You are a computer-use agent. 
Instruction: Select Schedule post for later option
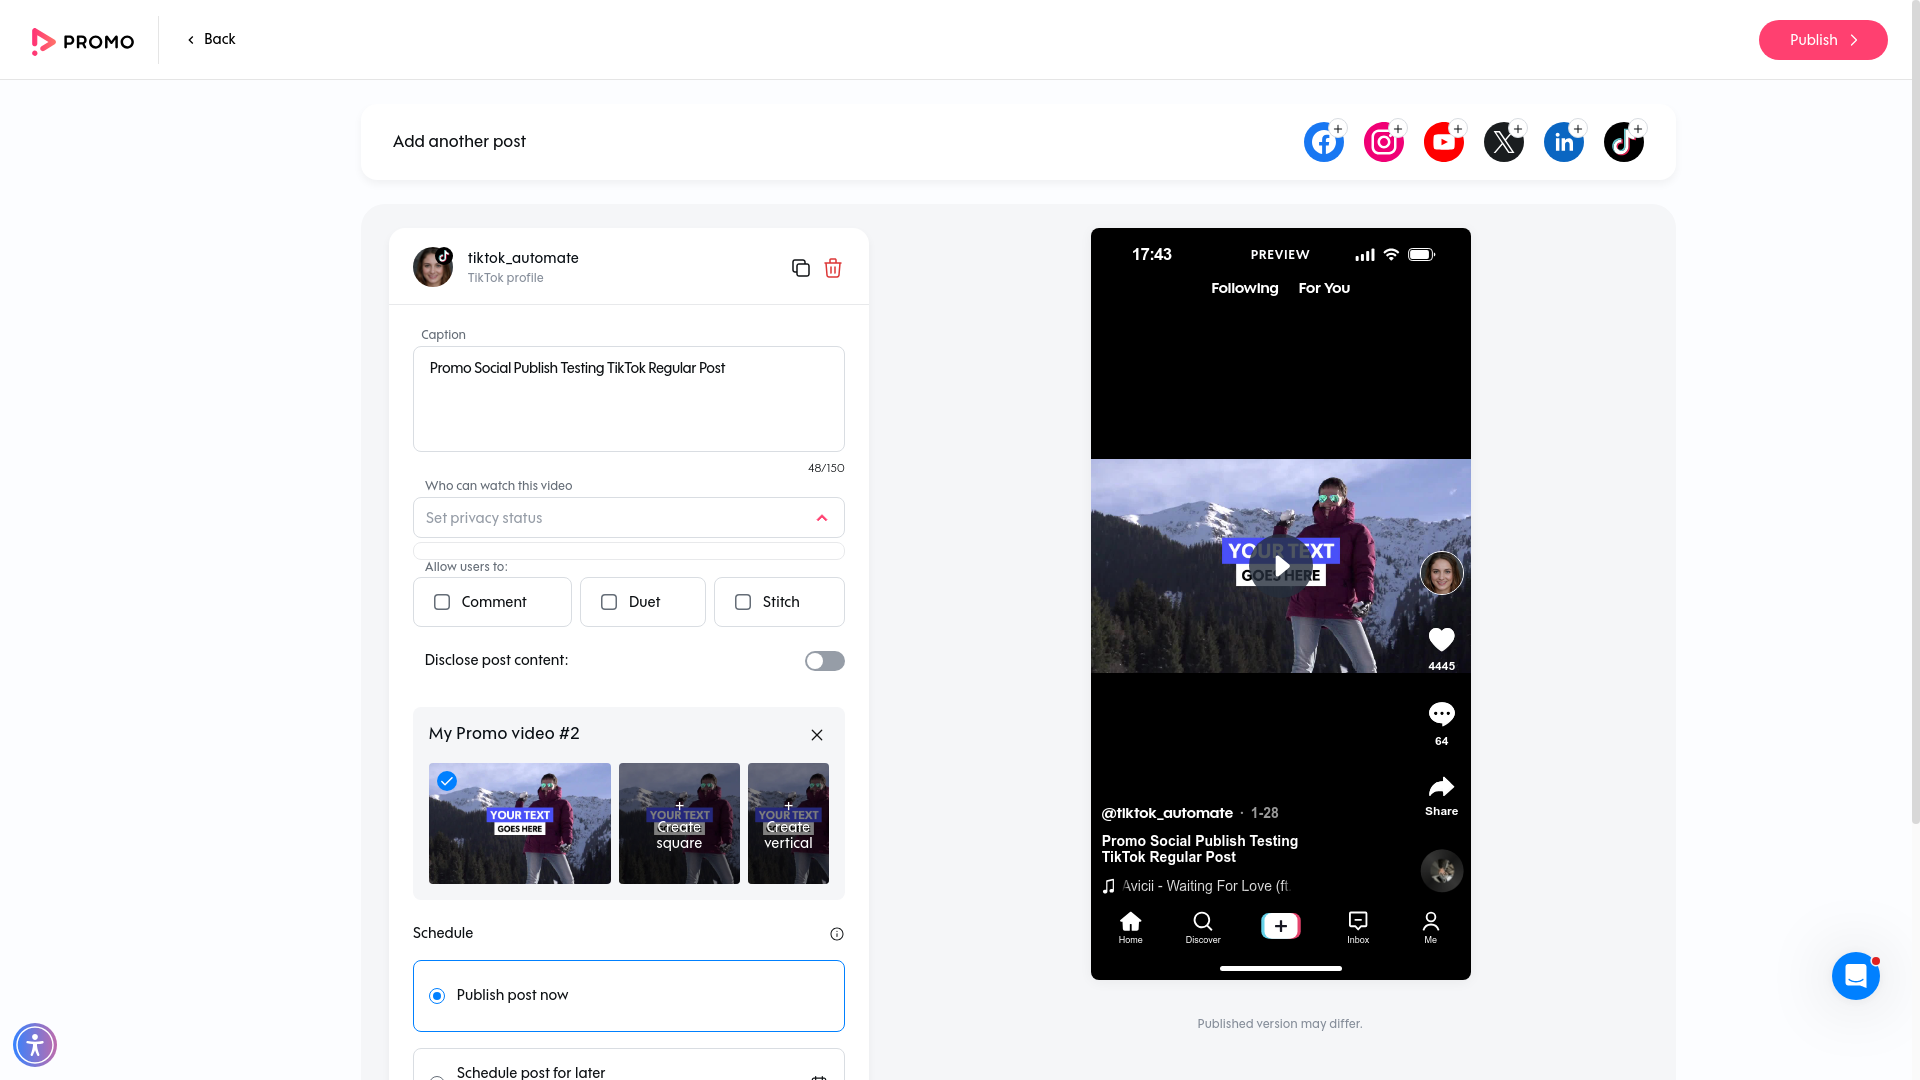click(629, 1066)
